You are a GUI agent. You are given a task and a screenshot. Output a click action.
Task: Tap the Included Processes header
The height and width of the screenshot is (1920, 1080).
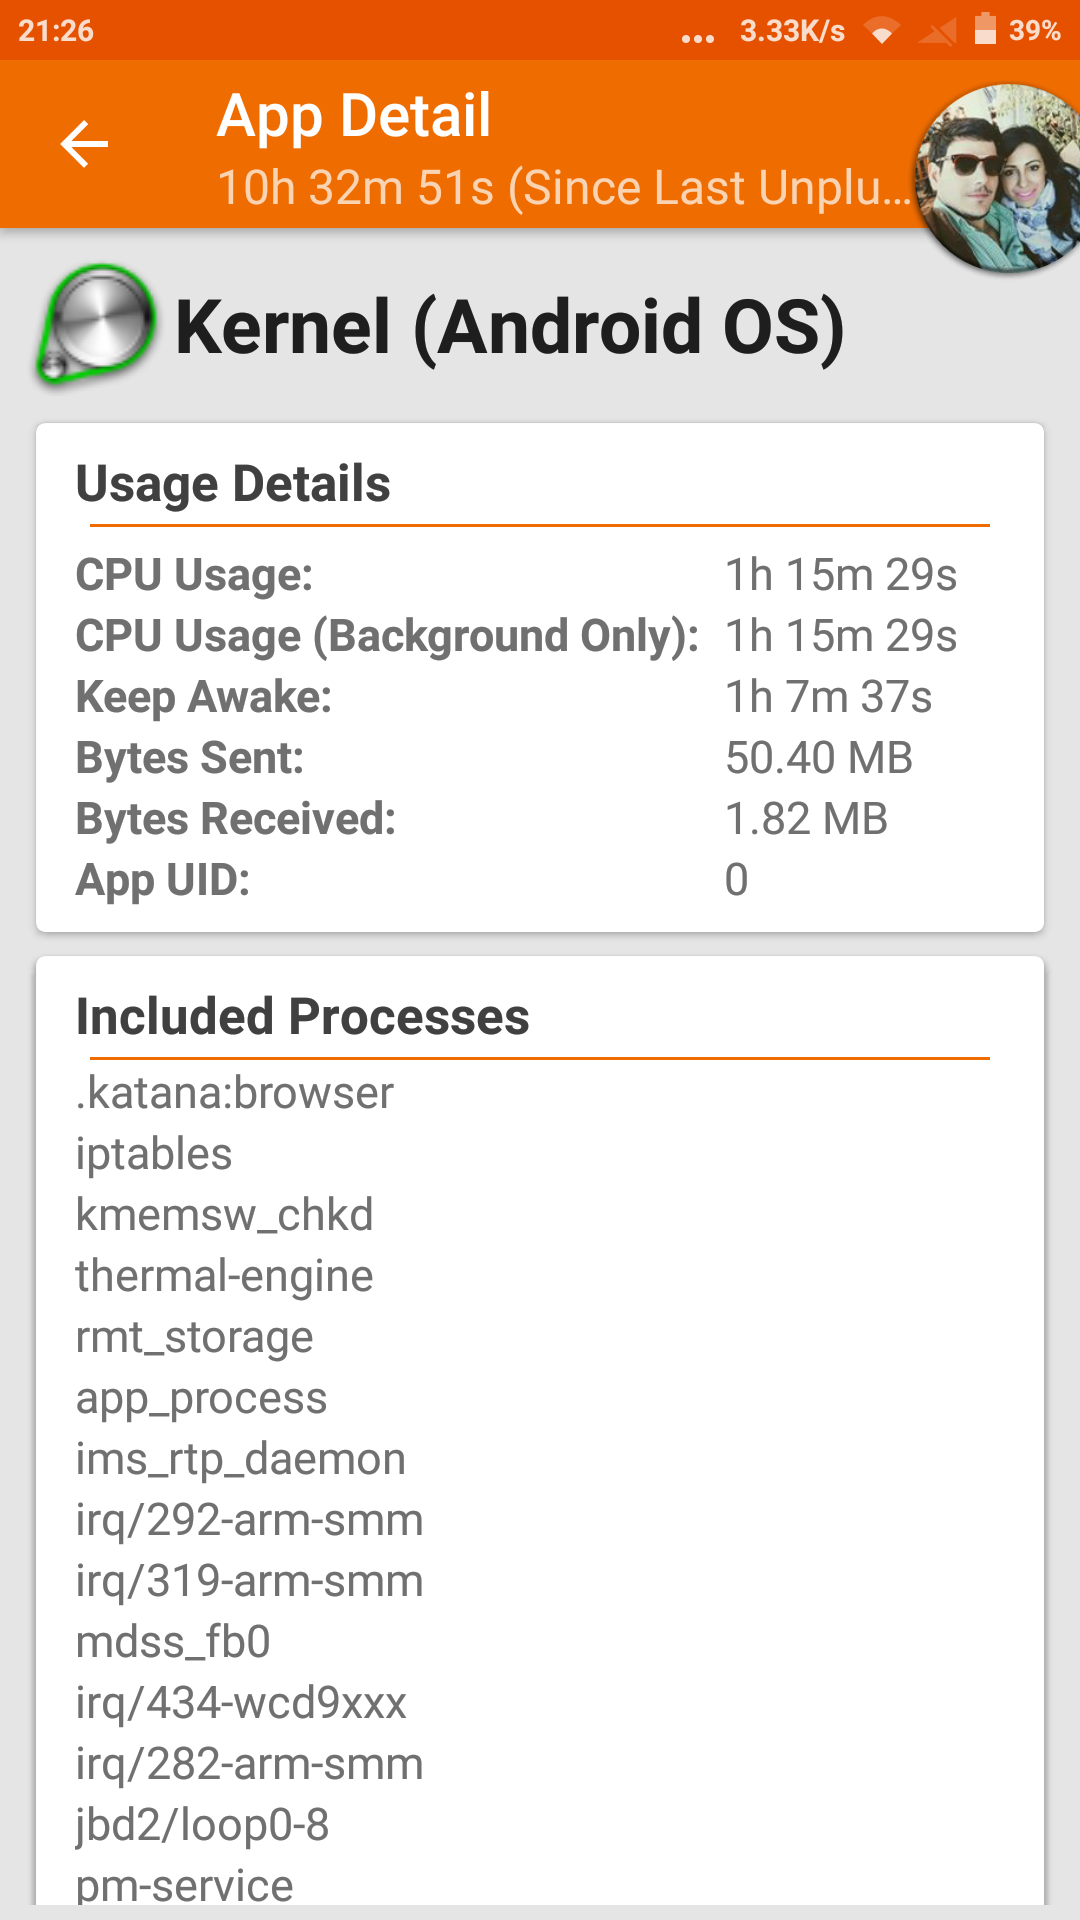302,1017
